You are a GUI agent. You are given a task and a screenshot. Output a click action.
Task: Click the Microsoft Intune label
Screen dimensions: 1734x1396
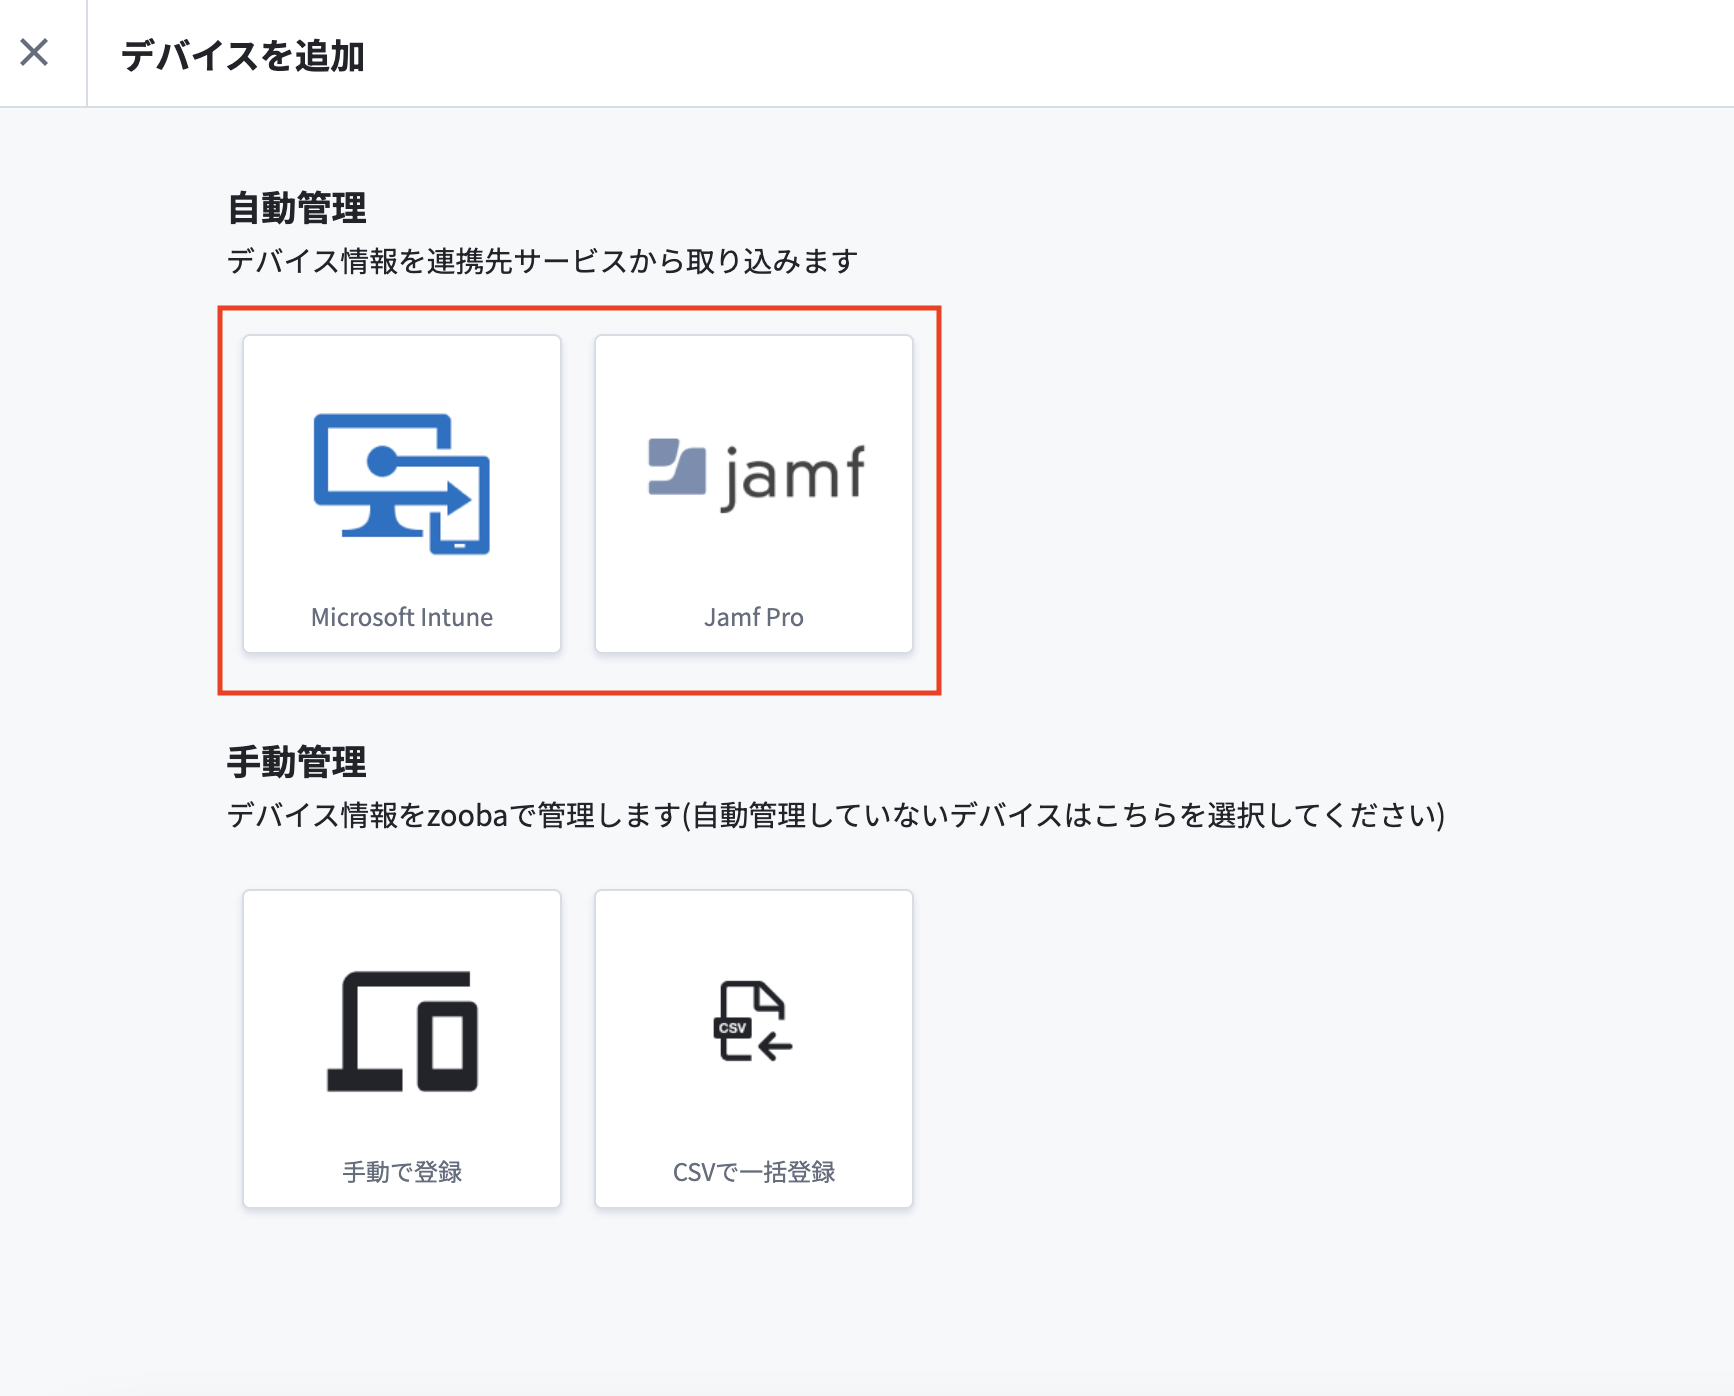click(402, 617)
